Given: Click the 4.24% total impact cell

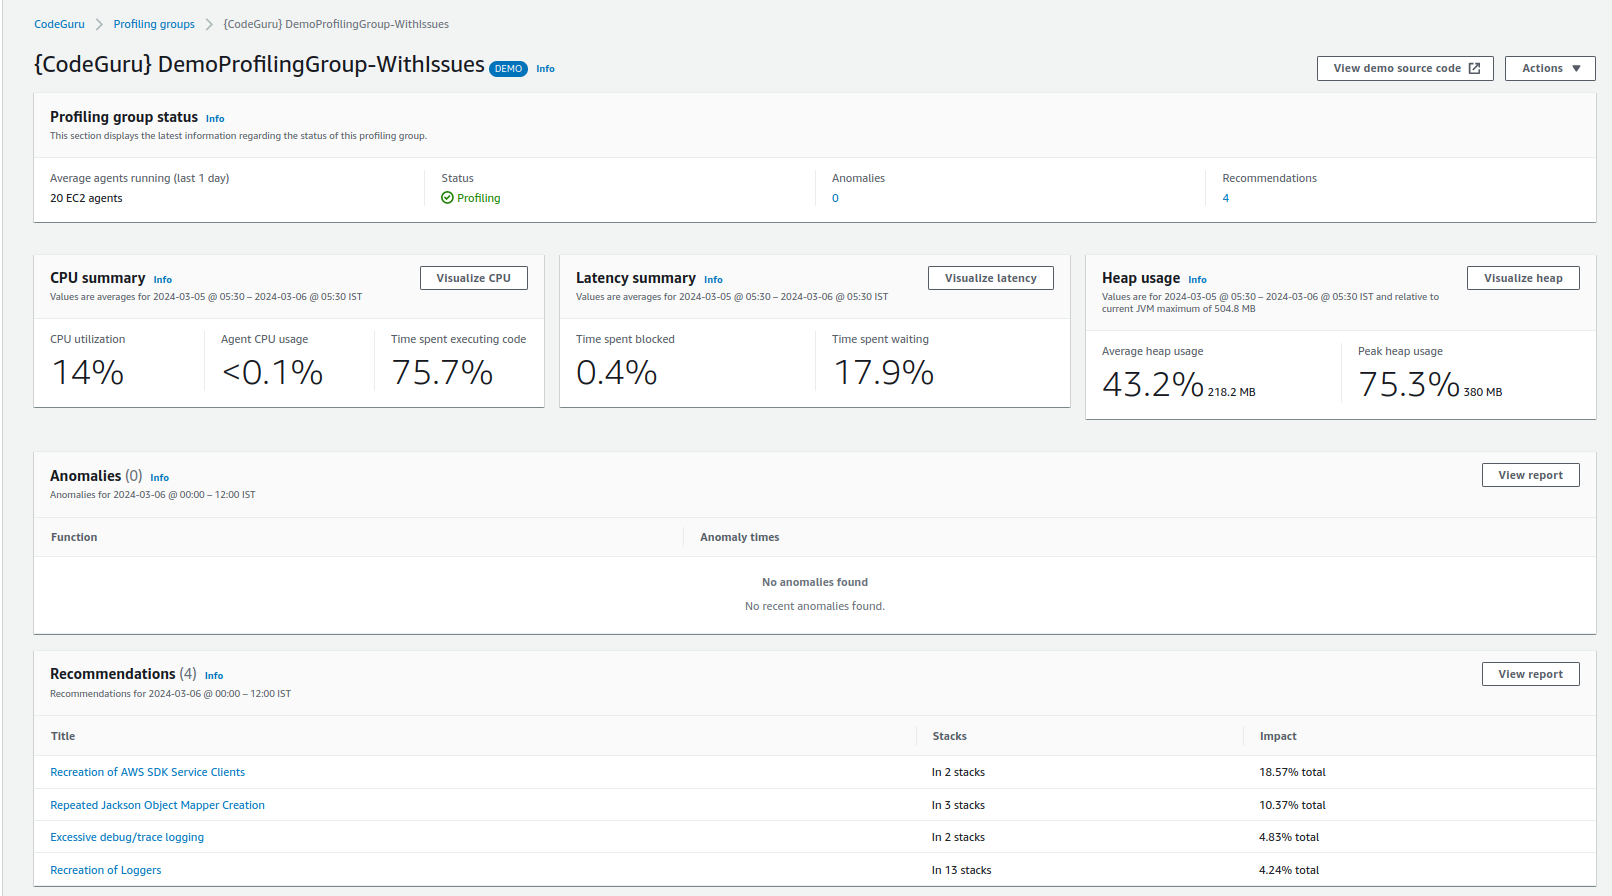Looking at the screenshot, I should (1289, 870).
